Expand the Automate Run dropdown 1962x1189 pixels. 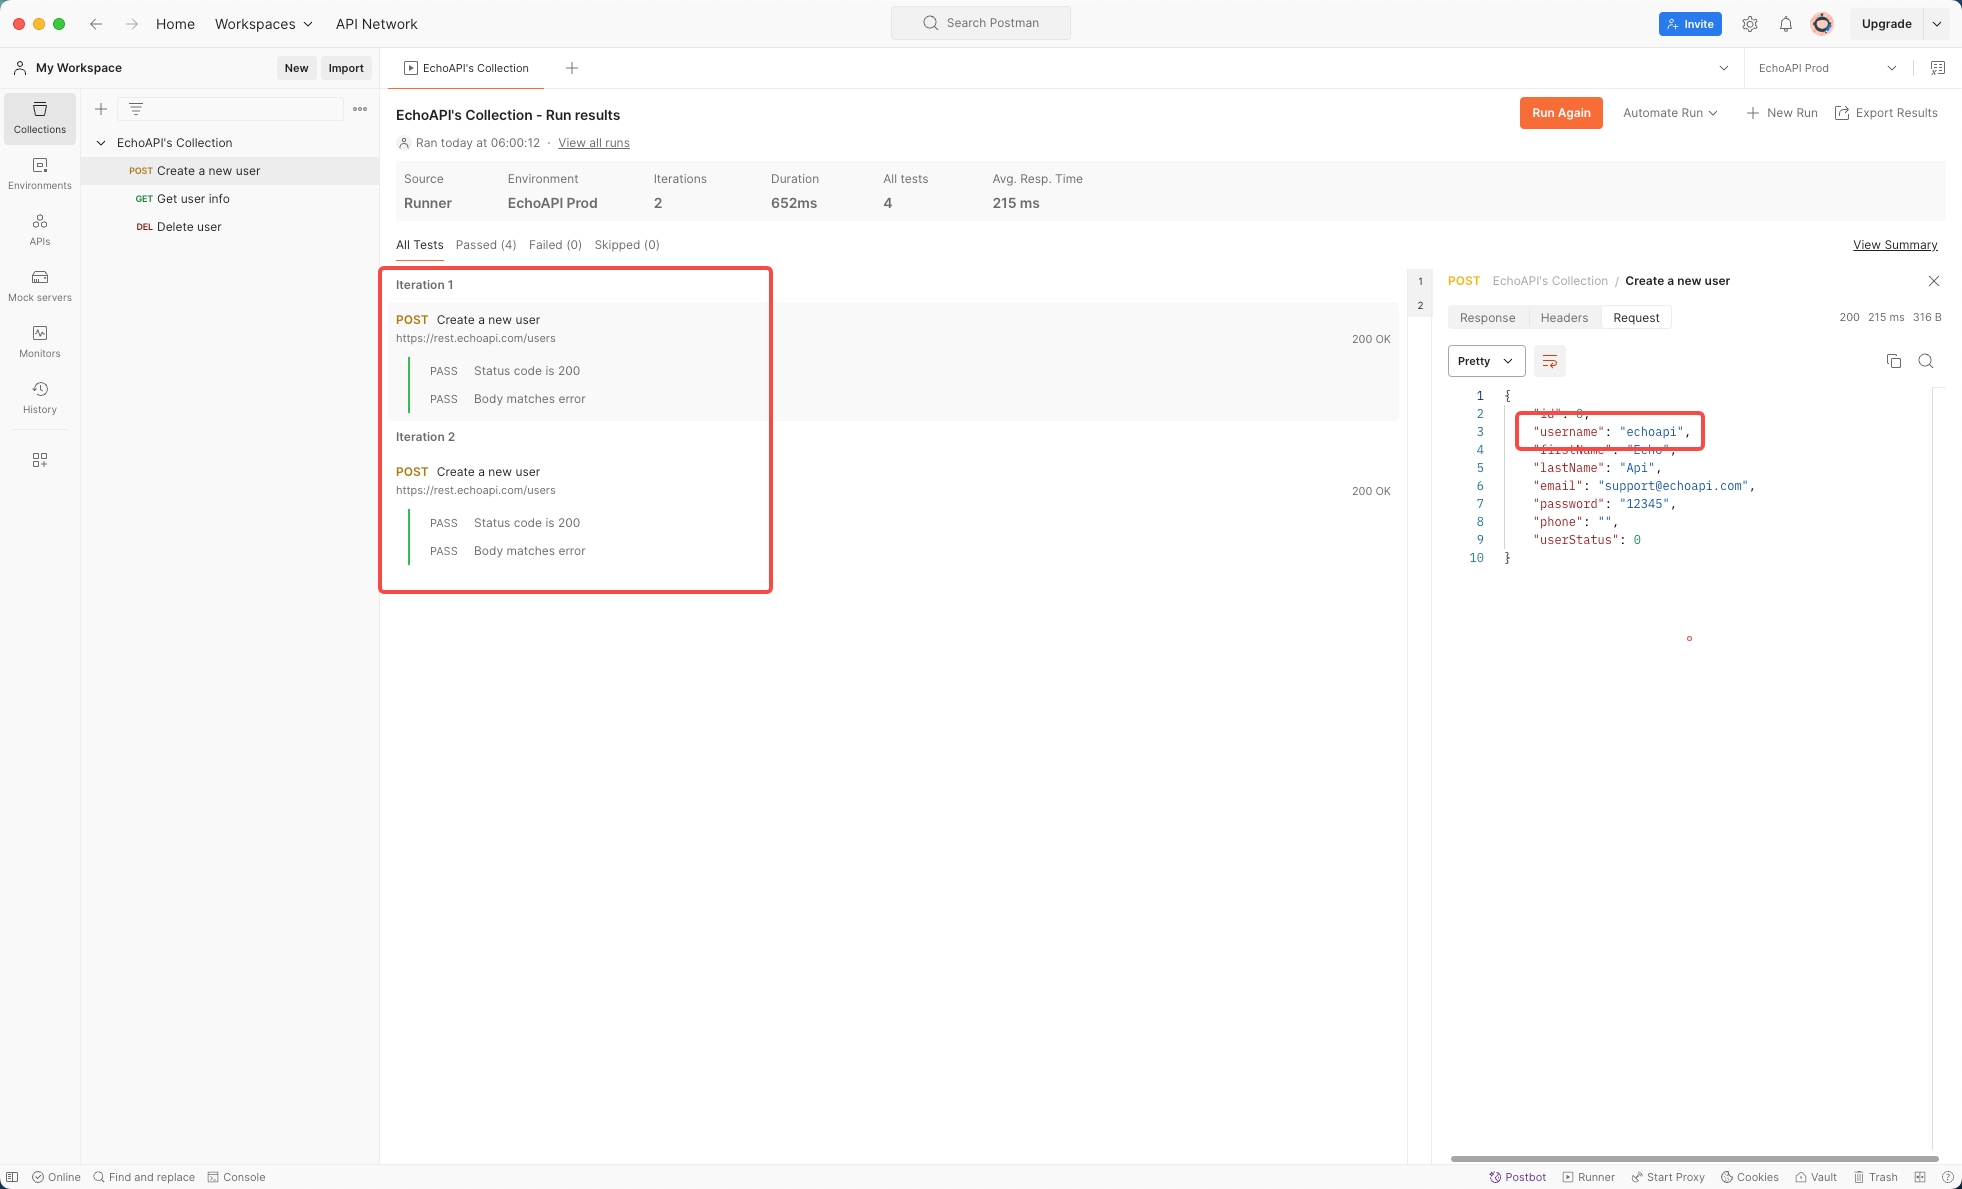(x=1670, y=113)
